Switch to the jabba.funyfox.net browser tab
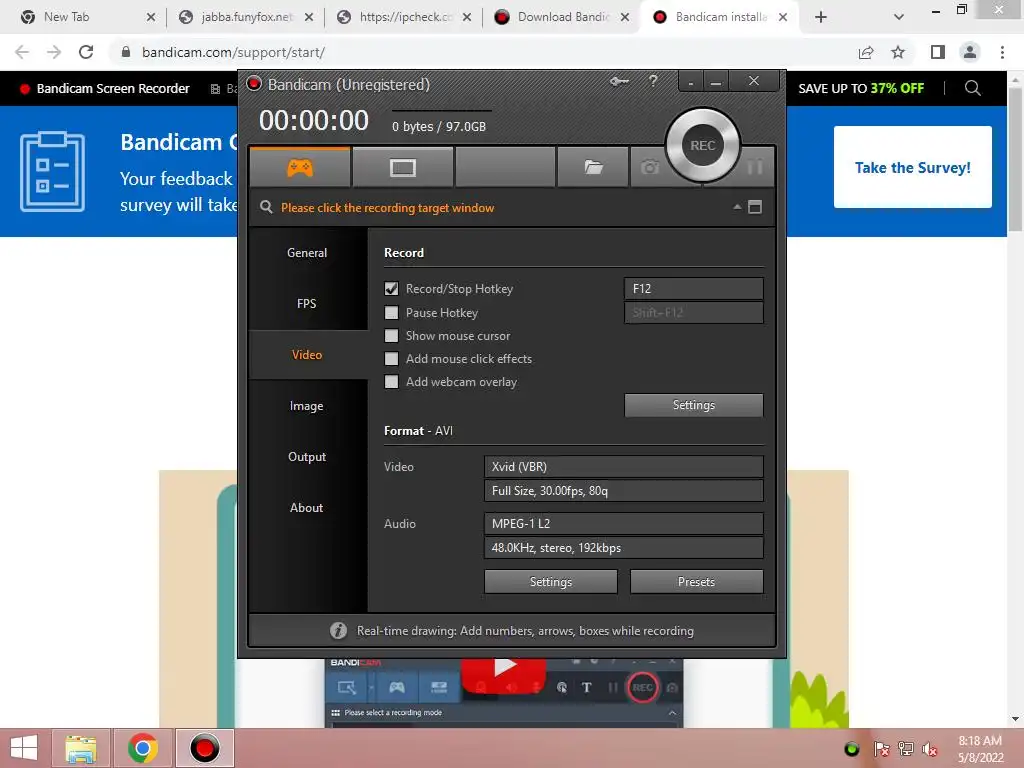 [246, 17]
